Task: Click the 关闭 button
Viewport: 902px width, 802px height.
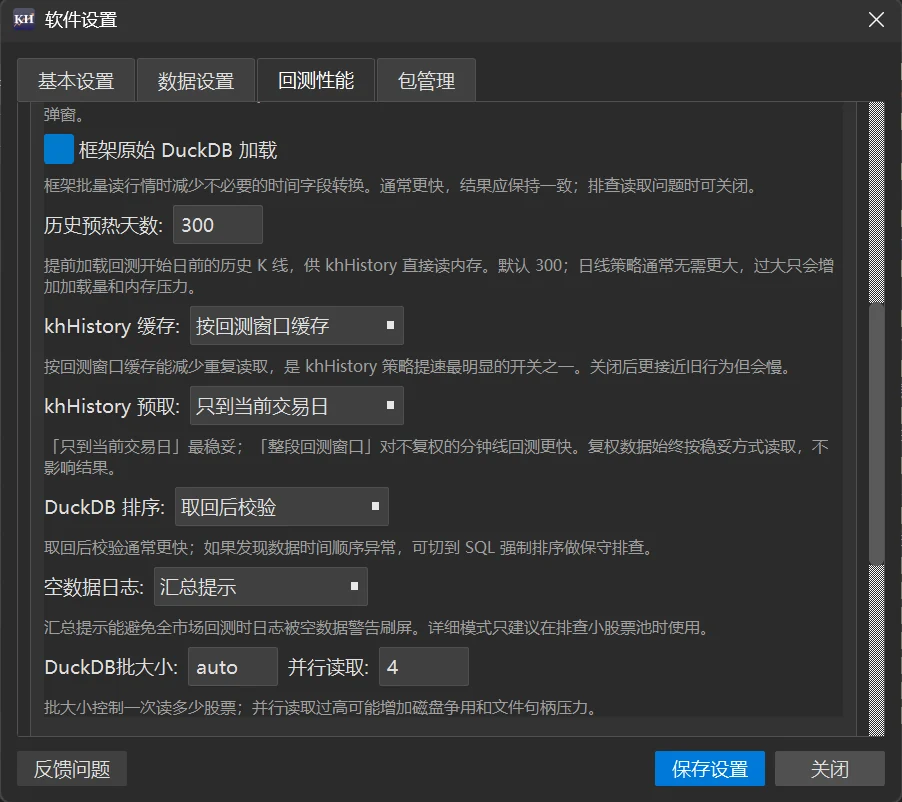Action: click(830, 769)
